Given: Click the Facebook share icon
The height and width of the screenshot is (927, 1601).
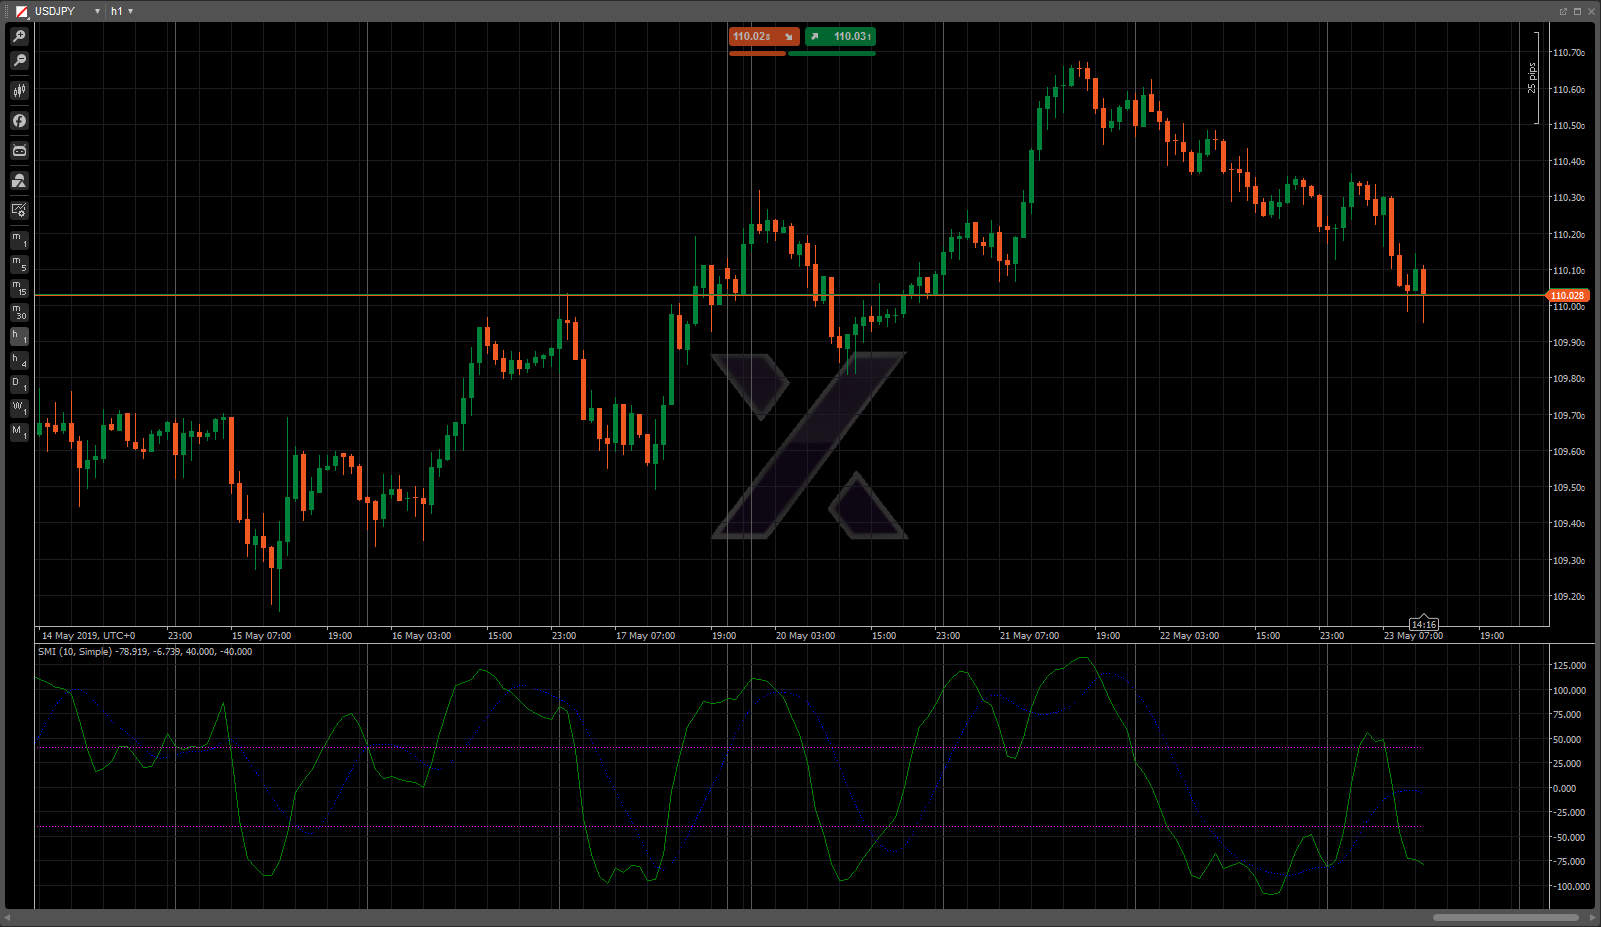Looking at the screenshot, I should tap(19, 121).
